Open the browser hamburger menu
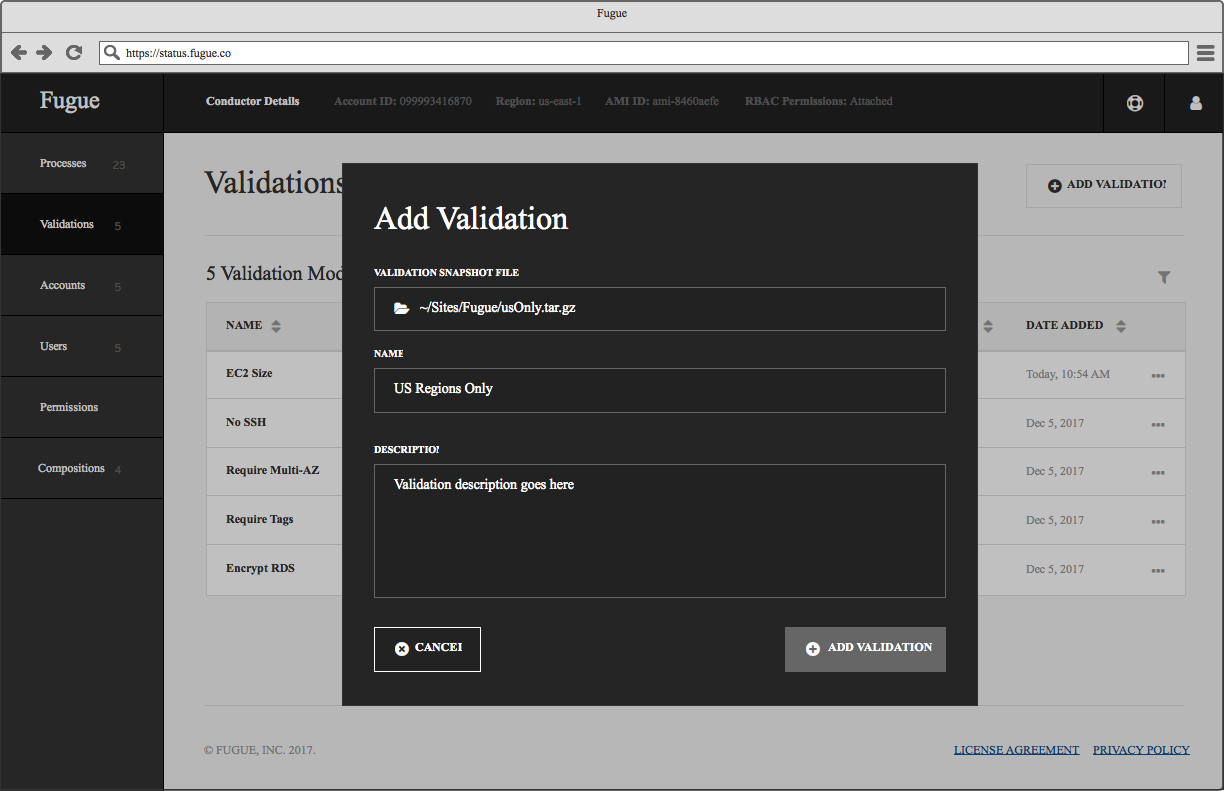 pos(1207,52)
